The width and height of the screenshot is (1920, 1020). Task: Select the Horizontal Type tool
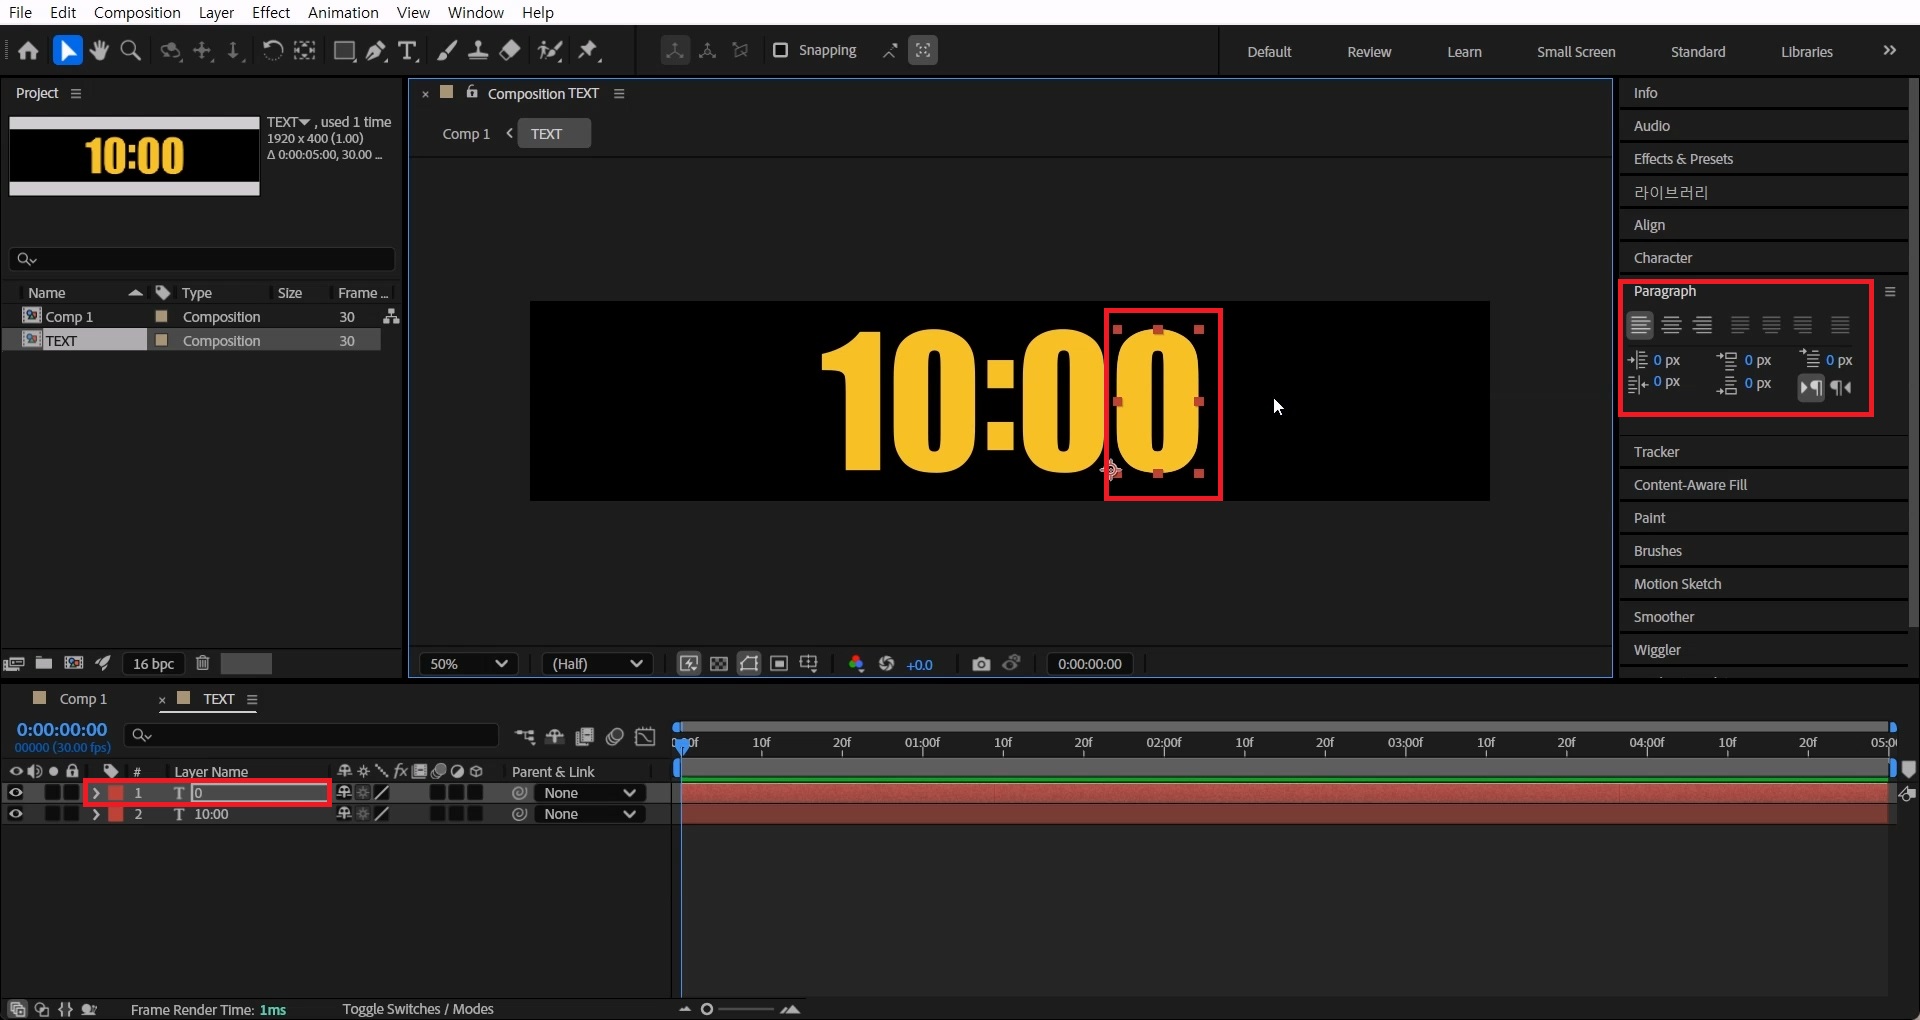407,51
